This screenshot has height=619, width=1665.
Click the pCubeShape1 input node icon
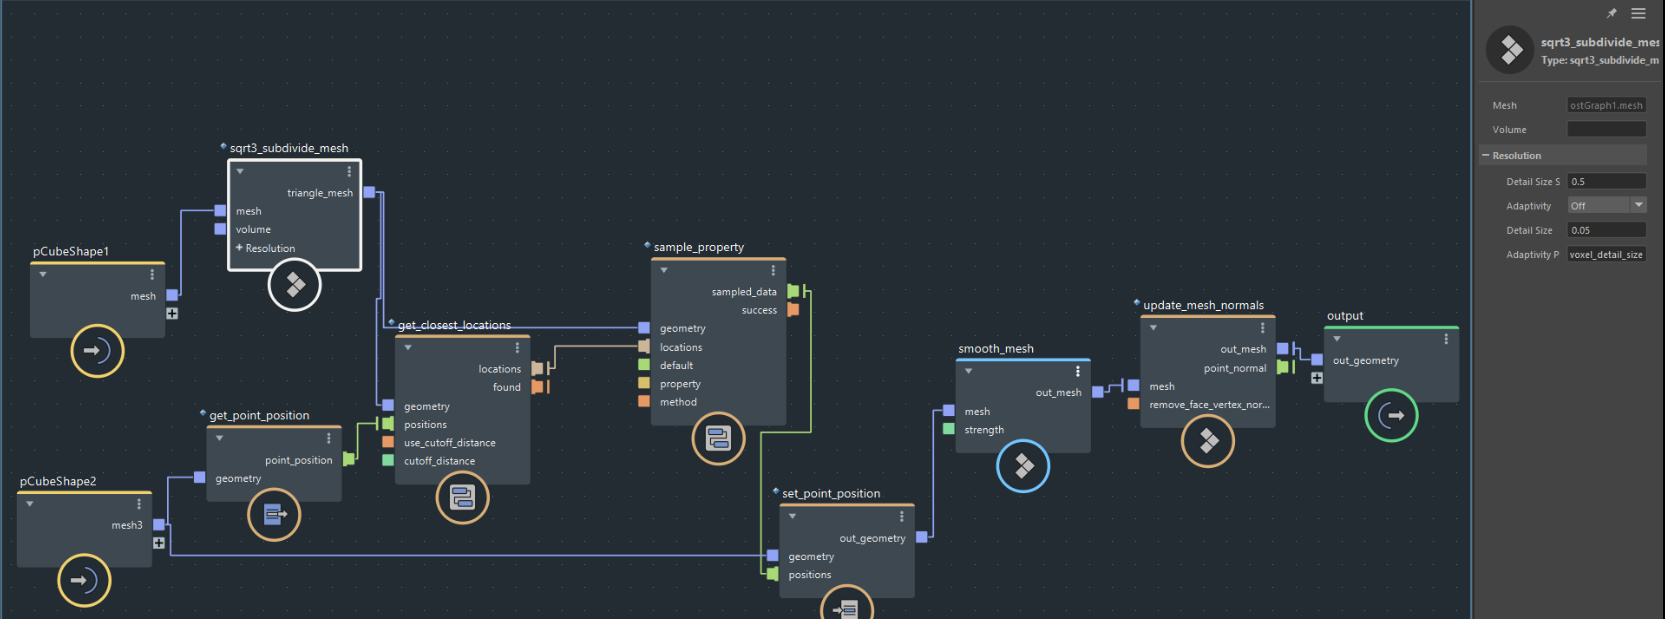click(97, 351)
